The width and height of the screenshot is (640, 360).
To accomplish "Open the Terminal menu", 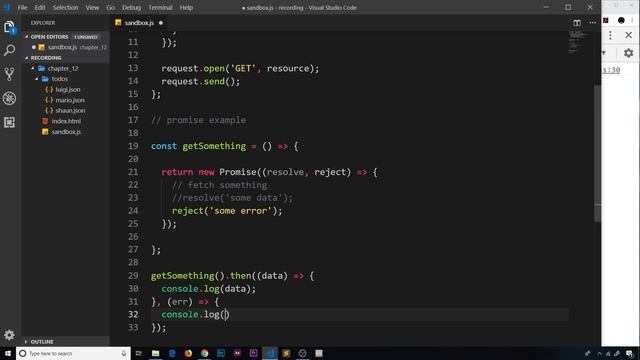I will pyautogui.click(x=160, y=7).
